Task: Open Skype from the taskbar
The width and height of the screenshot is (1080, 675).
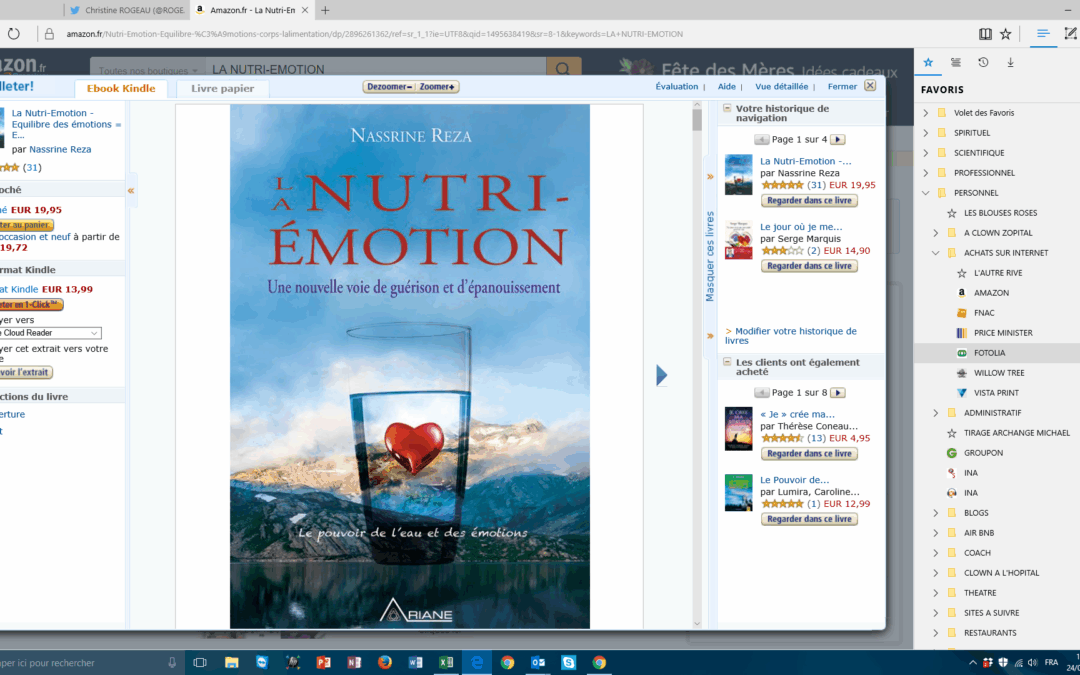Action: coord(569,663)
